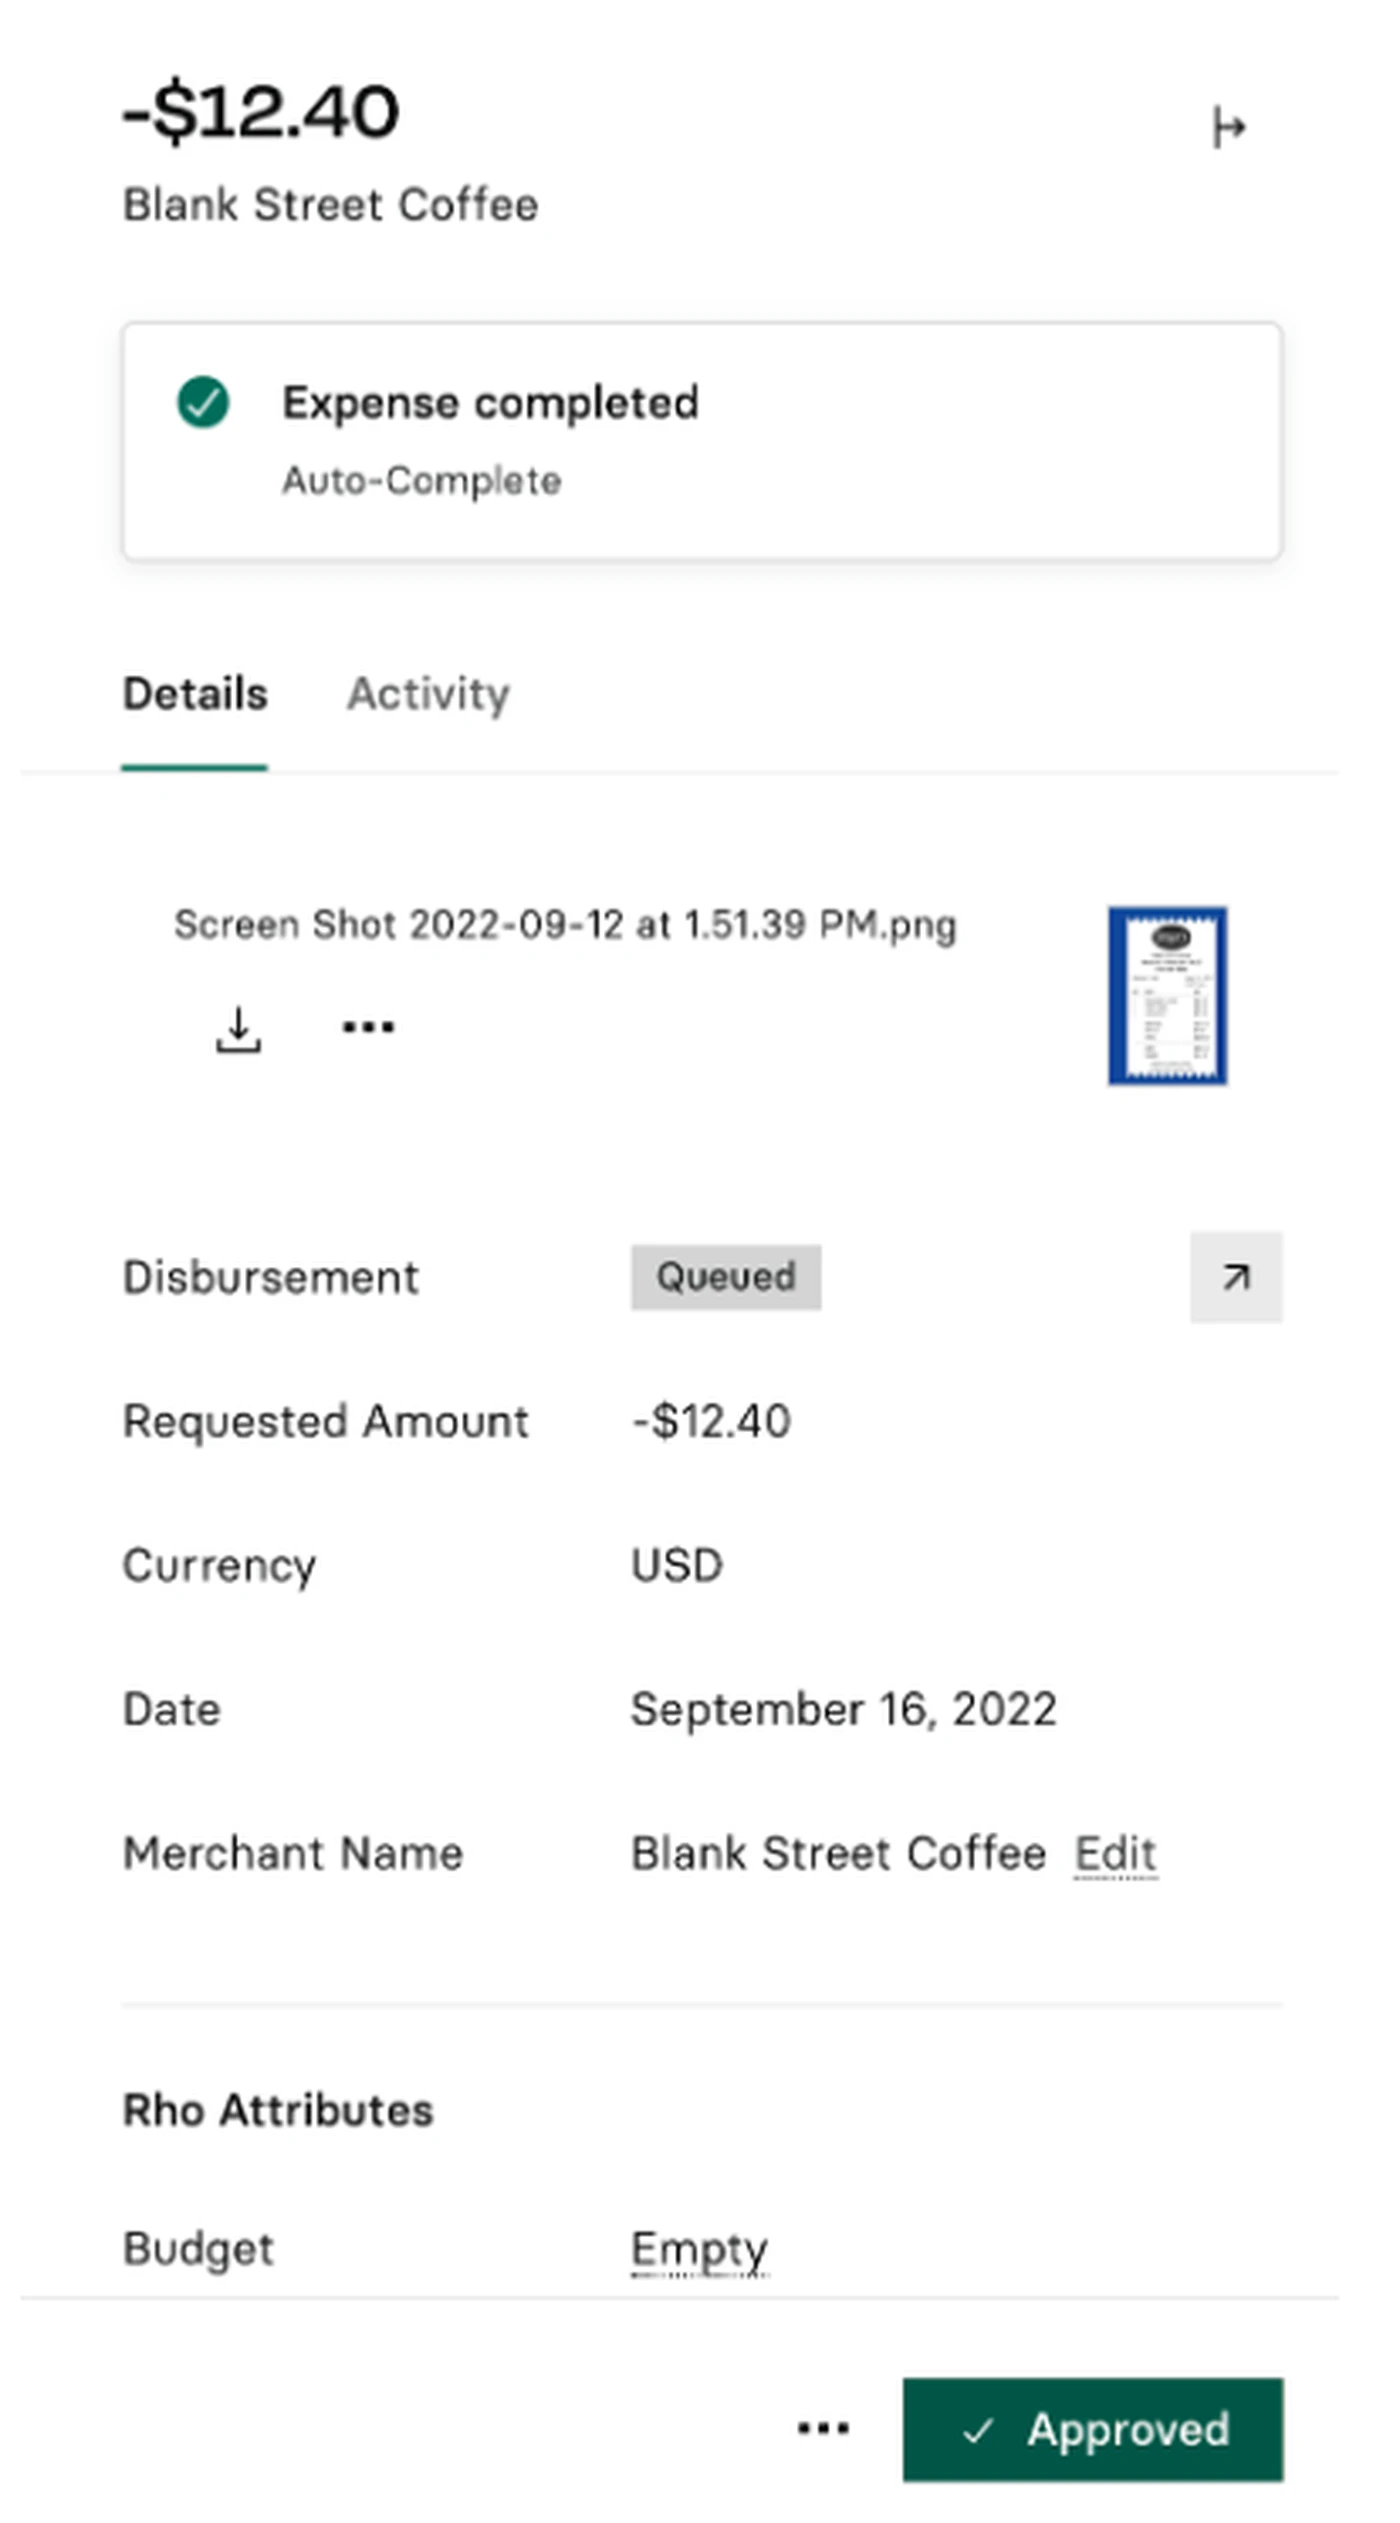Open receipt attachment more options
The width and height of the screenshot is (1400, 2523).
coord(368,1027)
